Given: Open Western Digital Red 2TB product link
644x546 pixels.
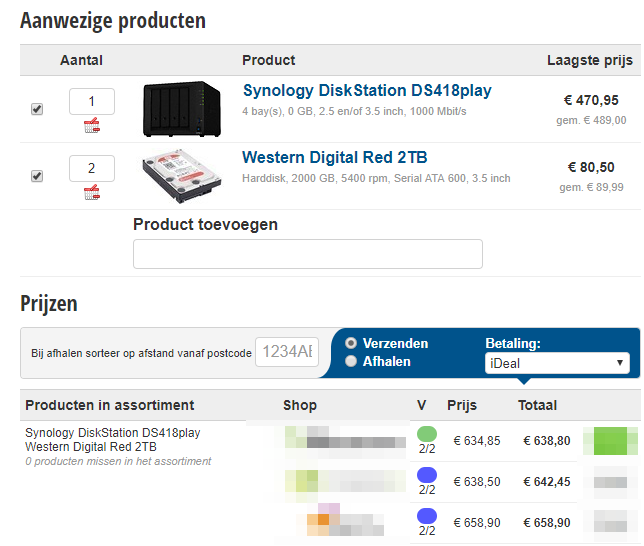Looking at the screenshot, I should tap(336, 158).
